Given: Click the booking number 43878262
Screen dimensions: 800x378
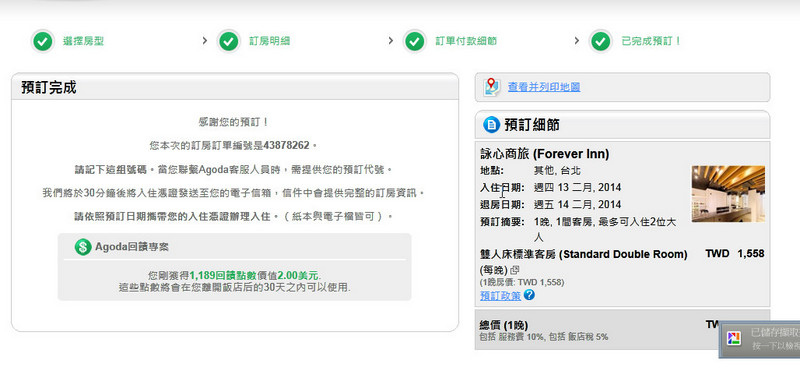Looking at the screenshot, I should (287, 145).
